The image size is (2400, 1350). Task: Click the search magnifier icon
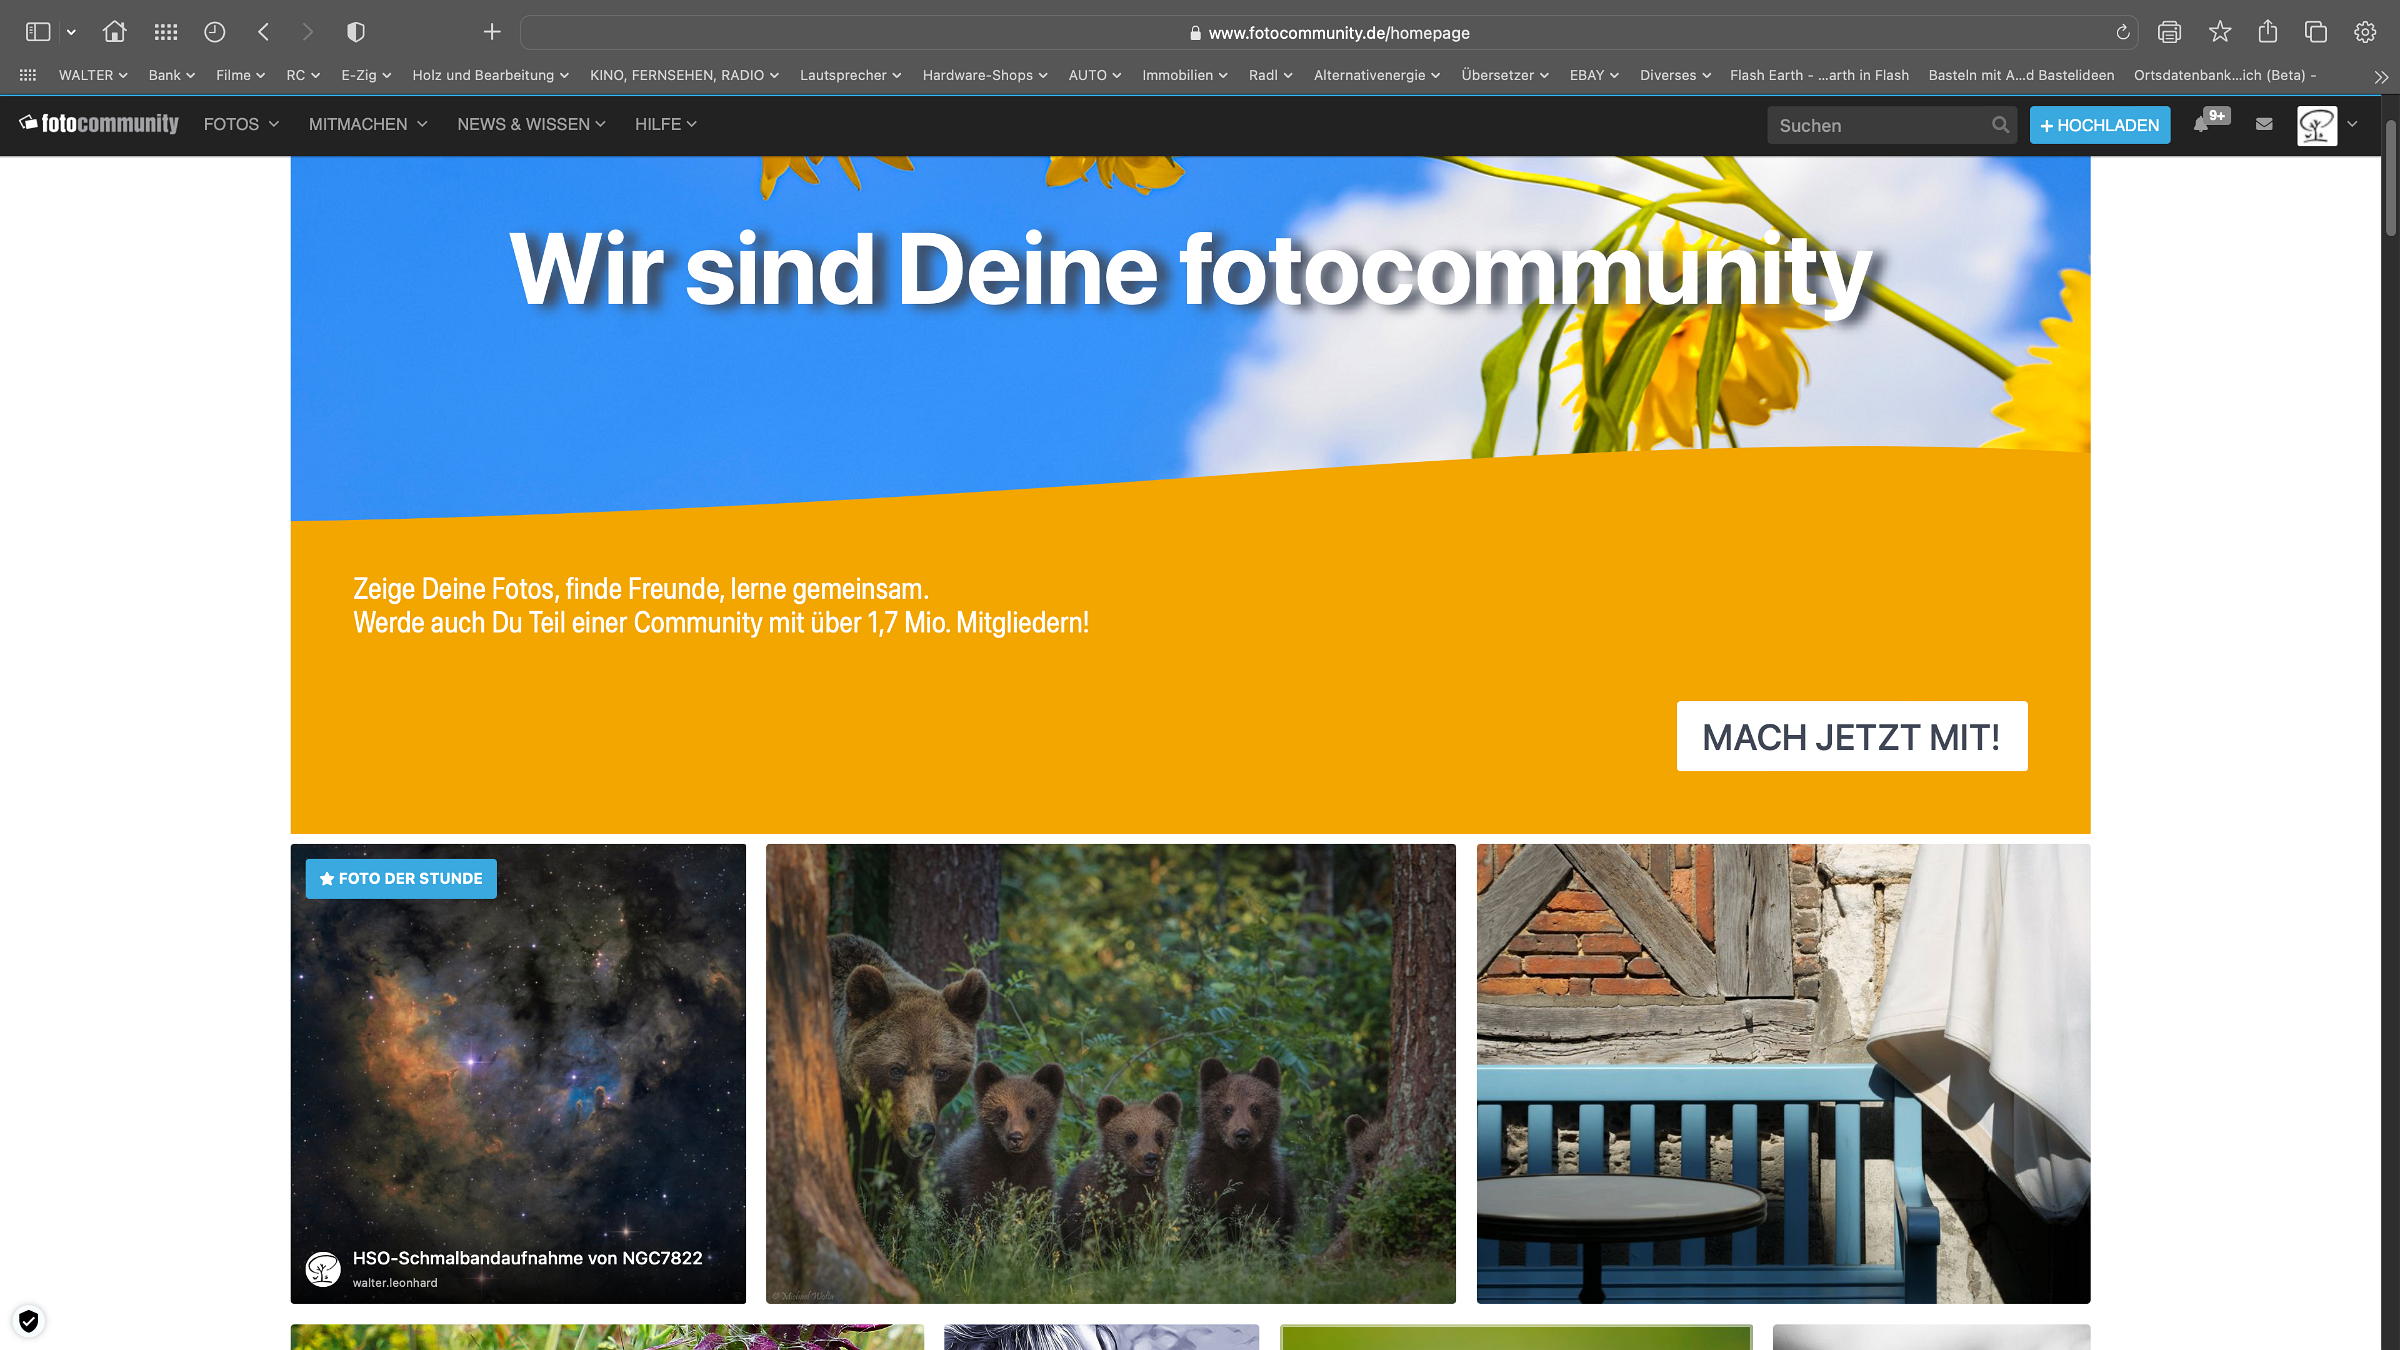(2000, 125)
